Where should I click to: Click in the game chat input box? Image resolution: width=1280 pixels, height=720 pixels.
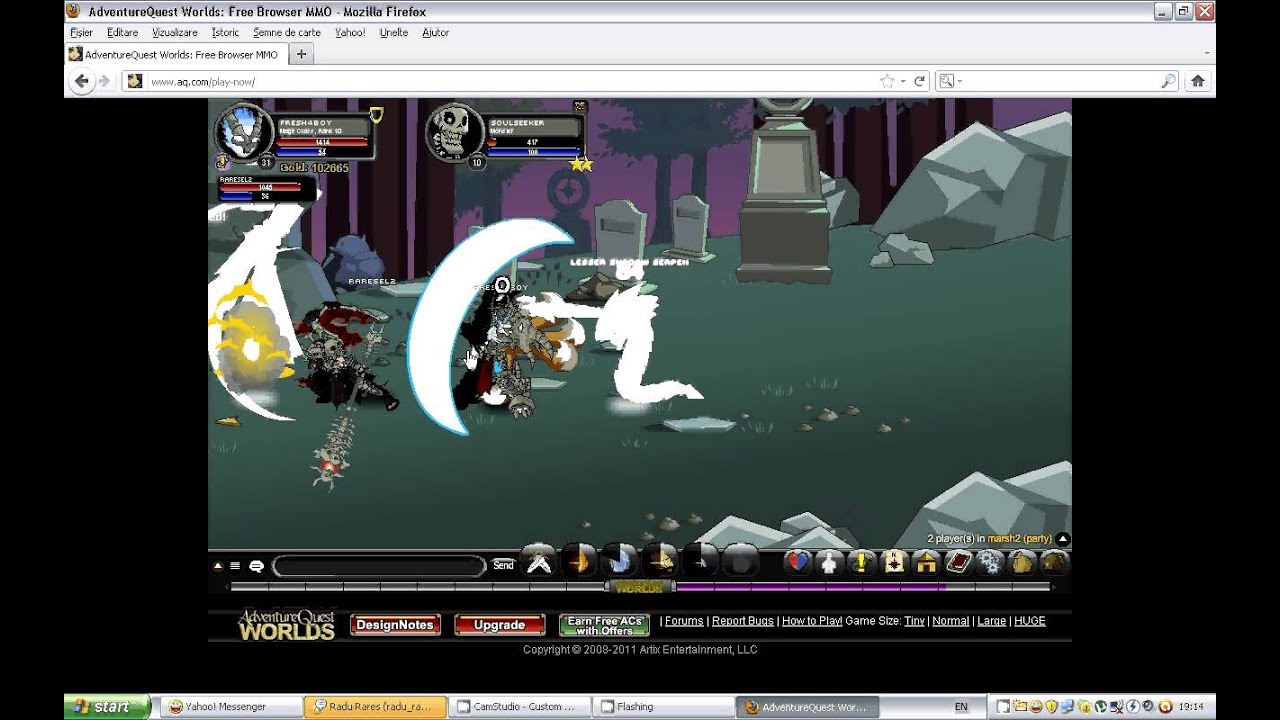379,566
